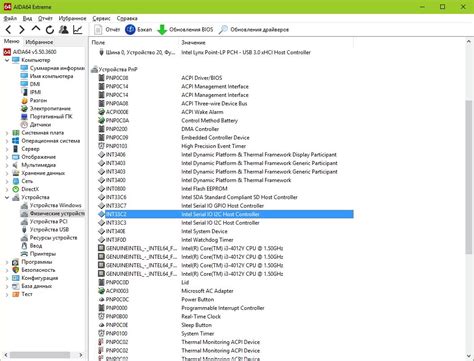Click the Портативный ПК icon
The width and height of the screenshot is (474, 361).
[24, 116]
